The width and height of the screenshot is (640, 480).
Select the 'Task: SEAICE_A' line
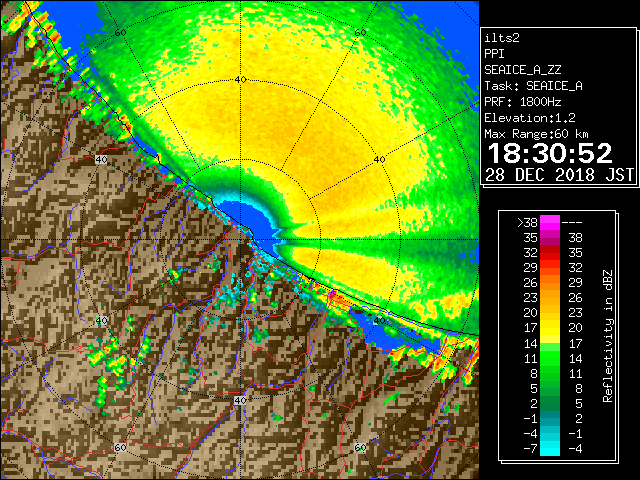pos(533,86)
